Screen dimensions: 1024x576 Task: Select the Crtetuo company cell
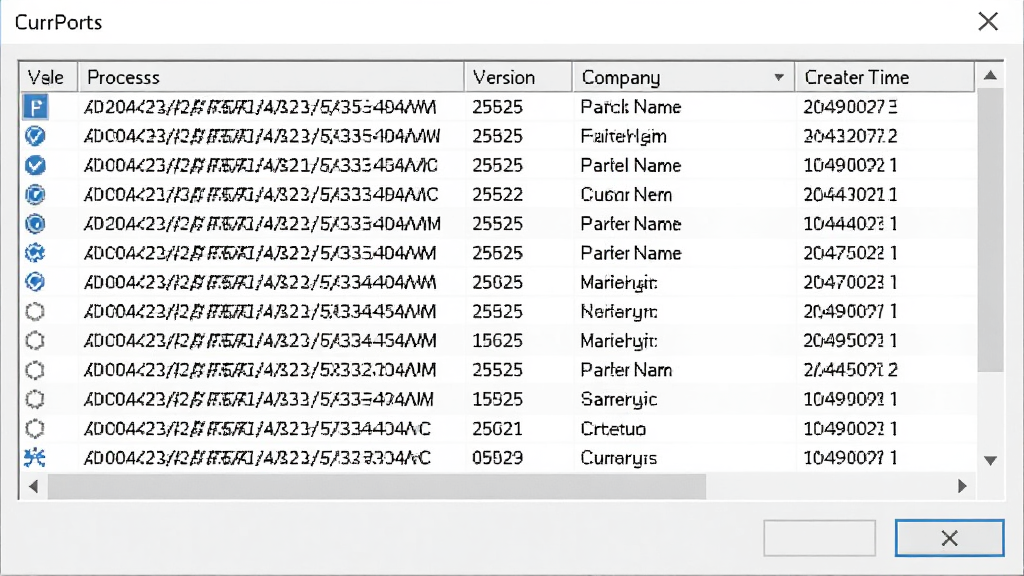point(613,428)
